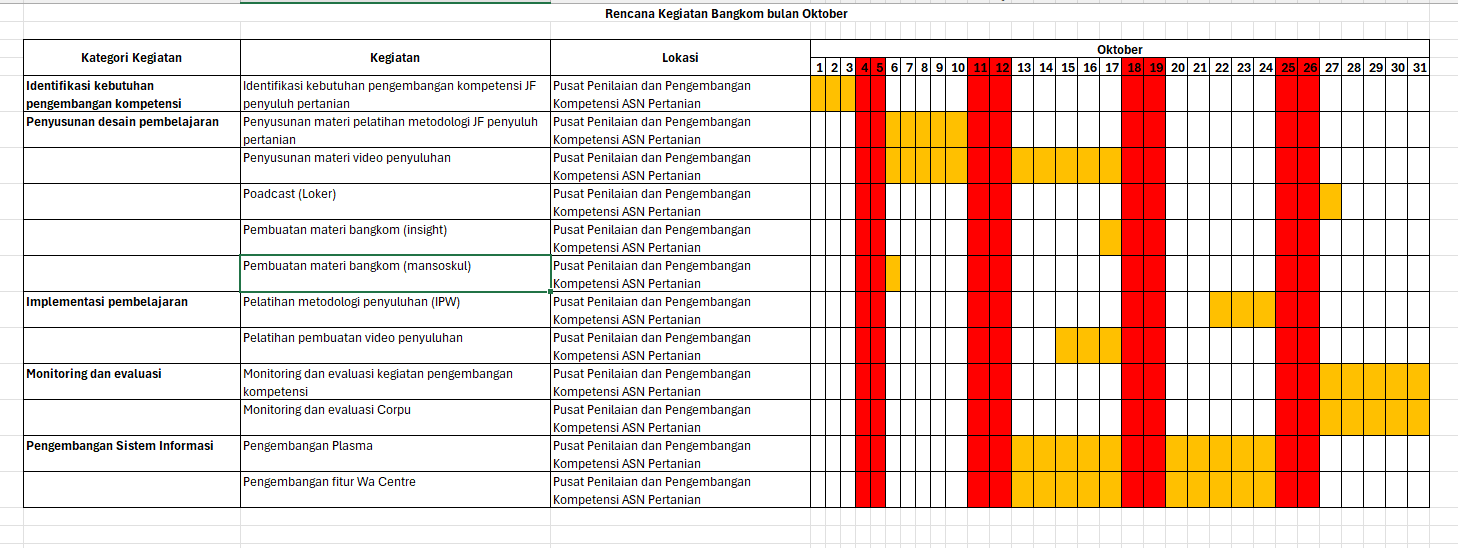Select the "Penyusunan desain pembelajaran" category cell

(132, 130)
